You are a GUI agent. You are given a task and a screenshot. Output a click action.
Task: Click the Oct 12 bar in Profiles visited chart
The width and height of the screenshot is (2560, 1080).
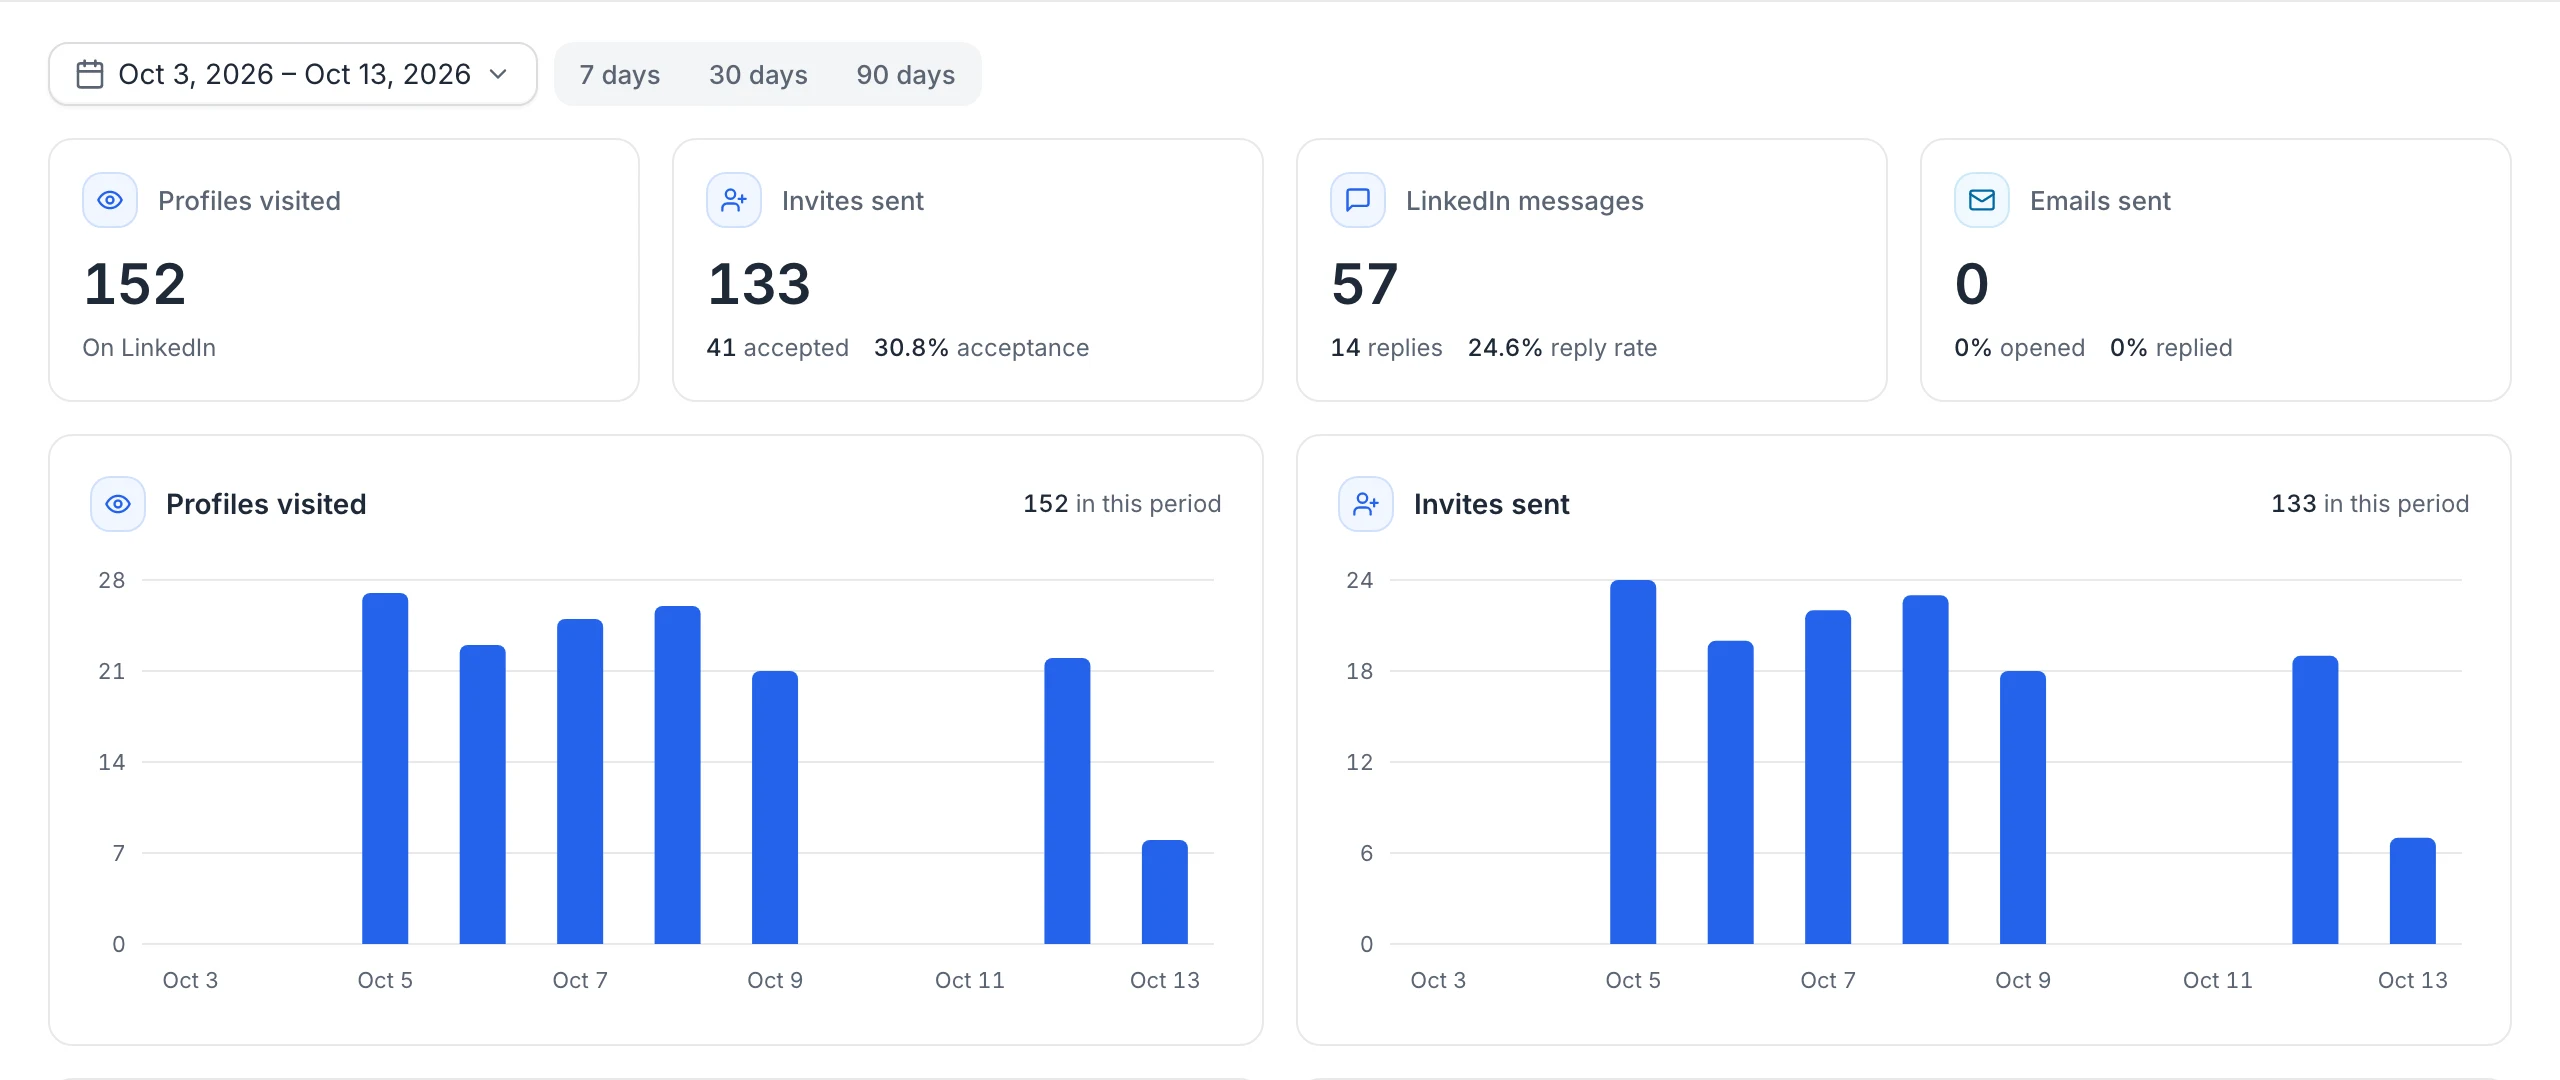[x=1067, y=801]
